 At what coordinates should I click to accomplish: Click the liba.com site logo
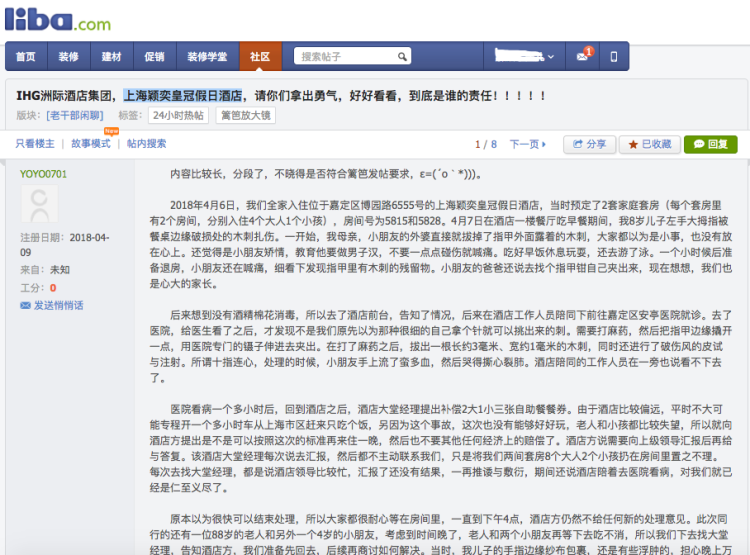pos(58,20)
